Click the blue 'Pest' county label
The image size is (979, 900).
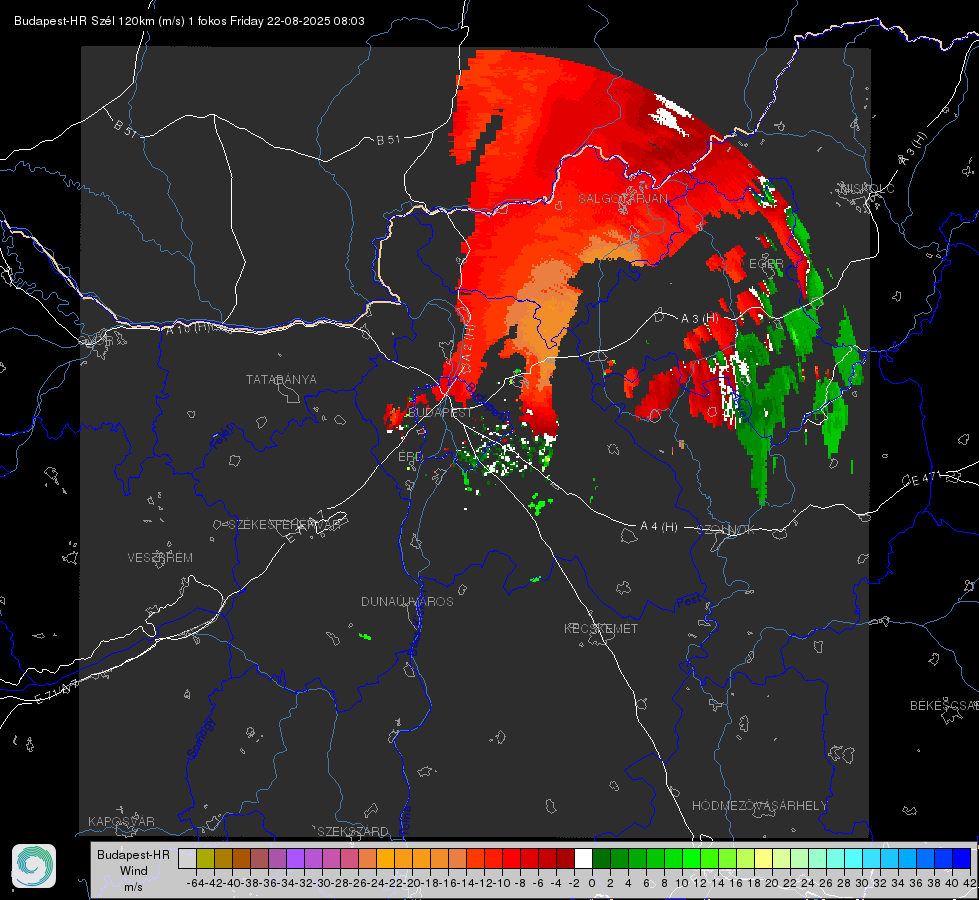[689, 601]
